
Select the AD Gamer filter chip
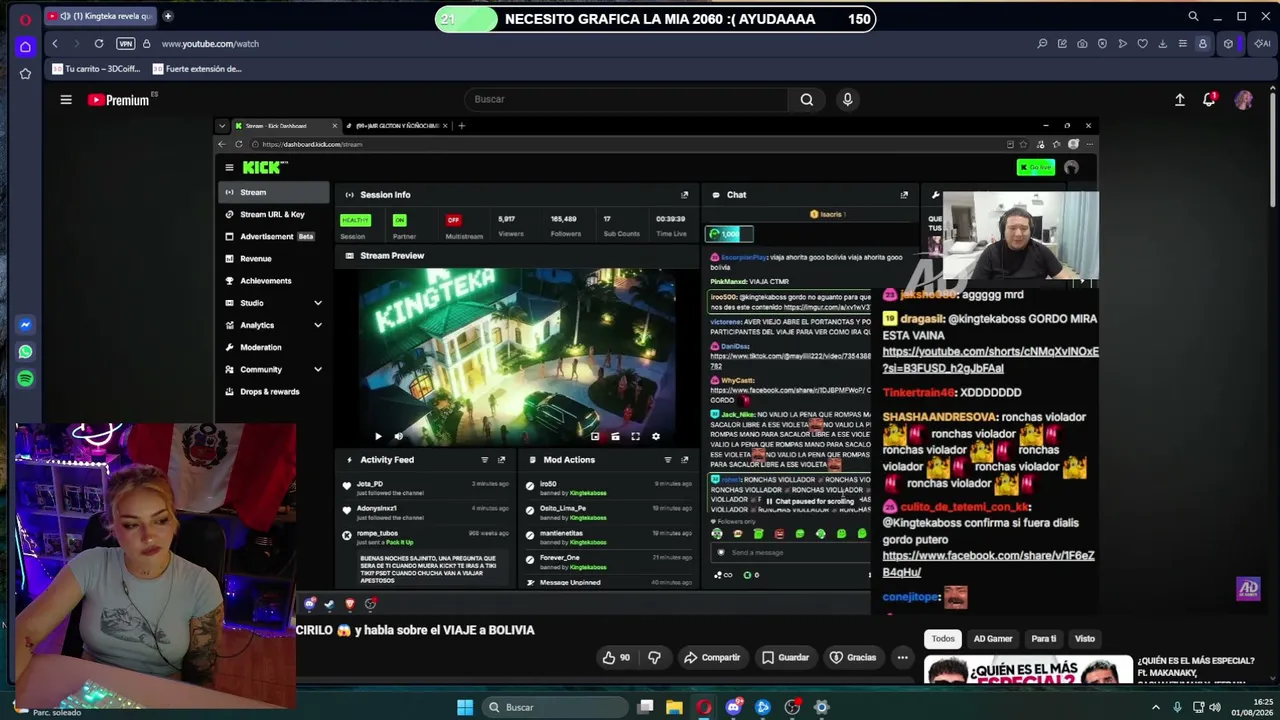pyautogui.click(x=993, y=638)
